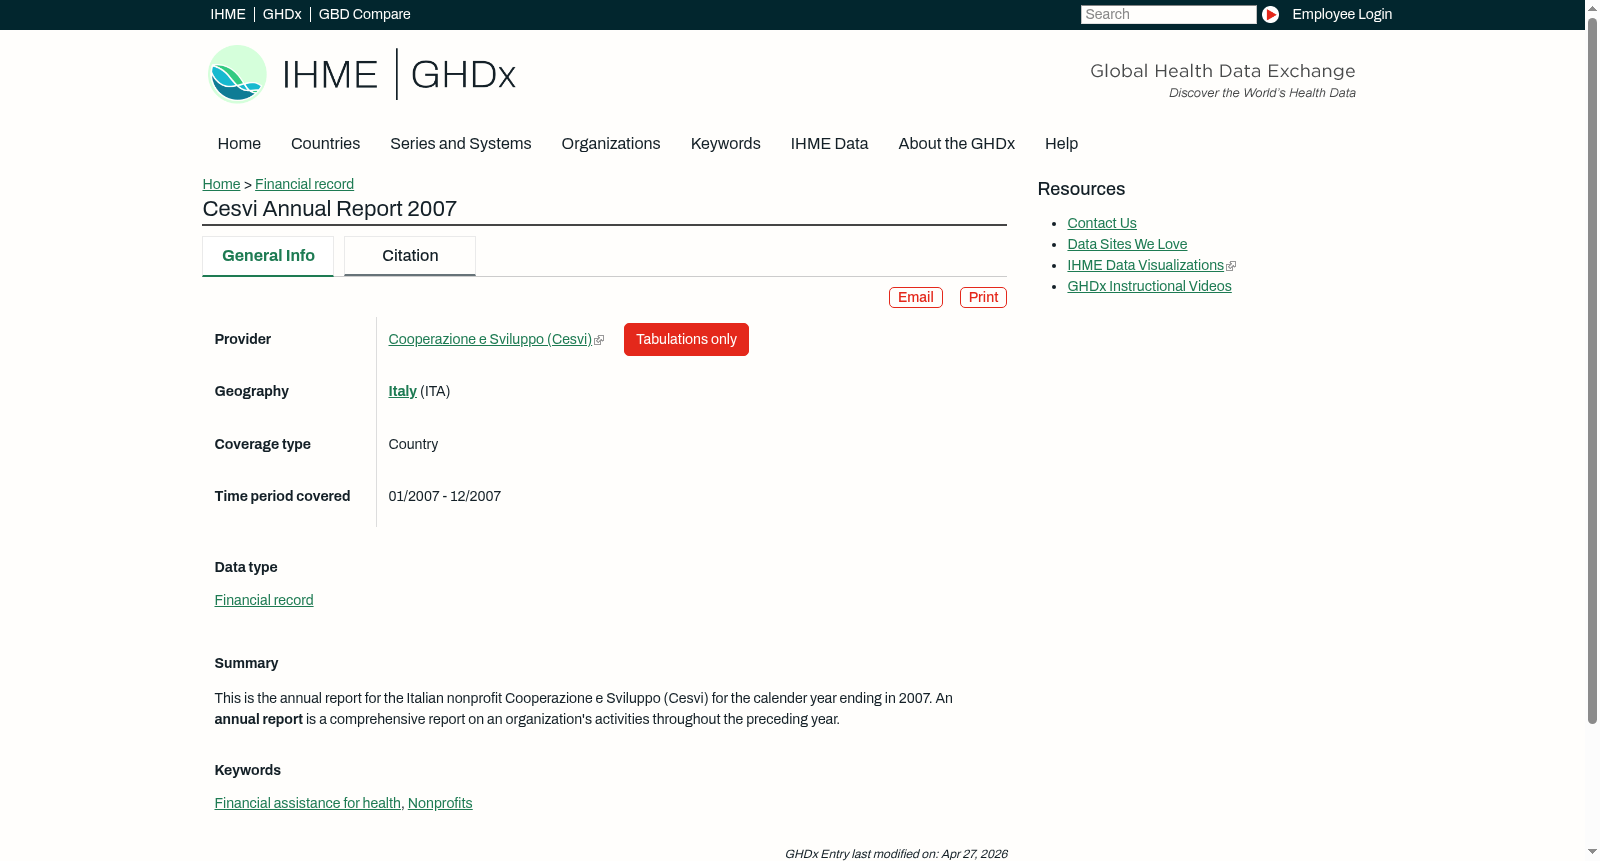Click Employee Login
The image size is (1600, 861).
(1342, 14)
